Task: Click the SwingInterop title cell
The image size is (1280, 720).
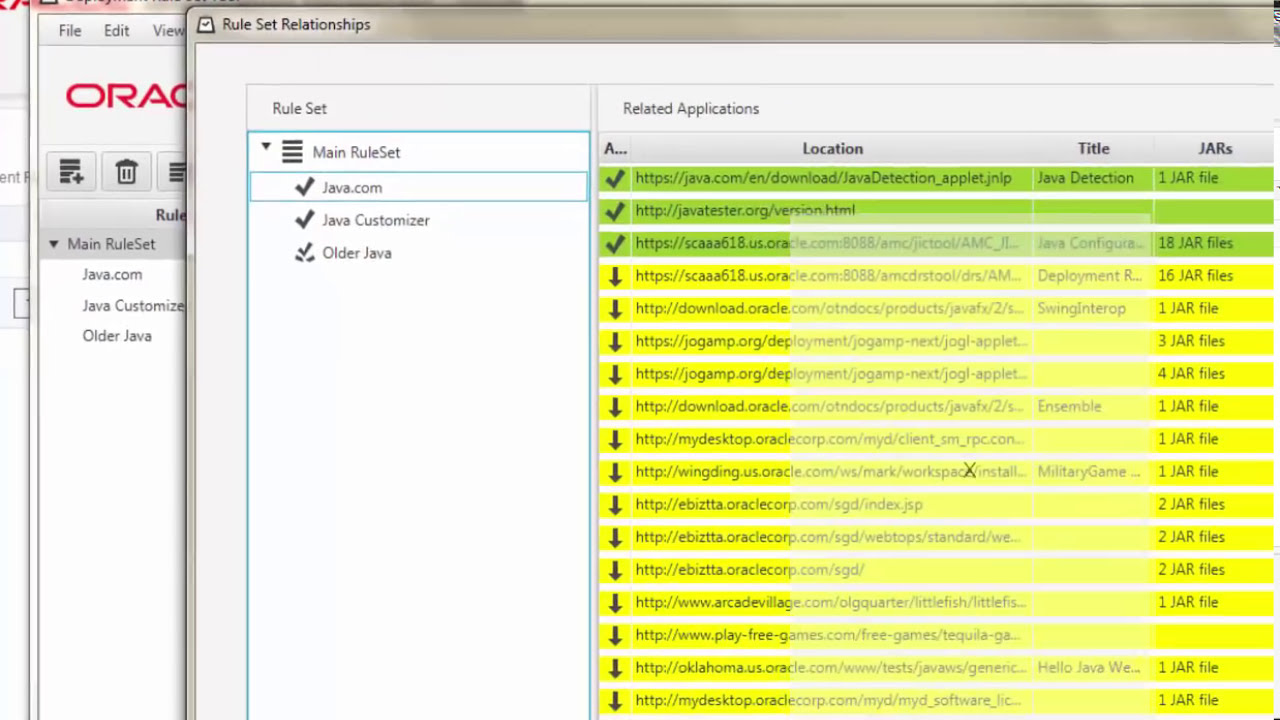Action: (x=1081, y=309)
